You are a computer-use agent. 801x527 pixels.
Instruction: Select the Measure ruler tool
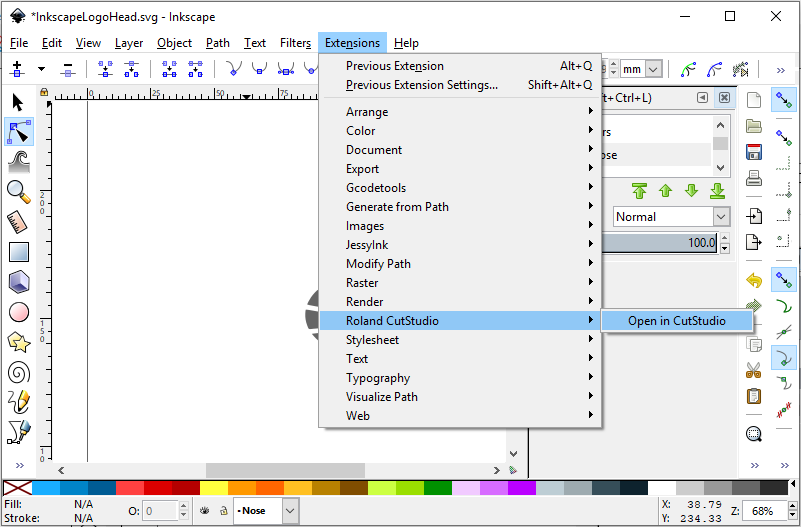(x=18, y=222)
